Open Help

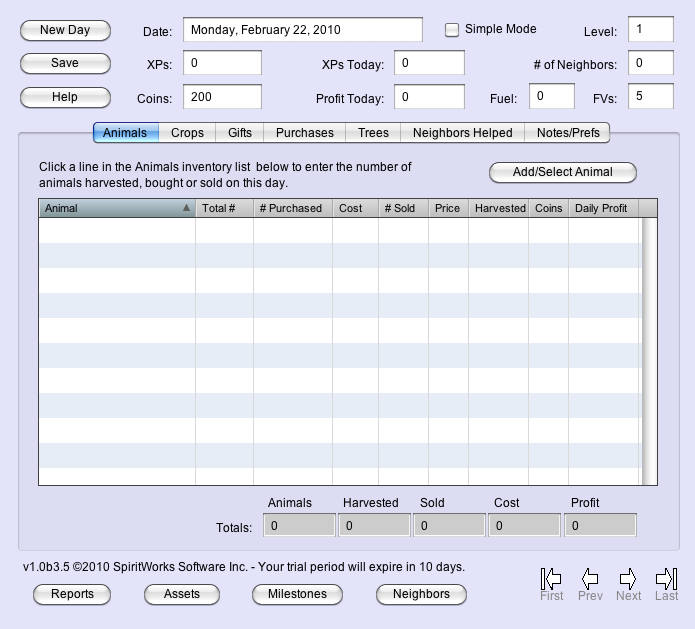[x=65, y=97]
